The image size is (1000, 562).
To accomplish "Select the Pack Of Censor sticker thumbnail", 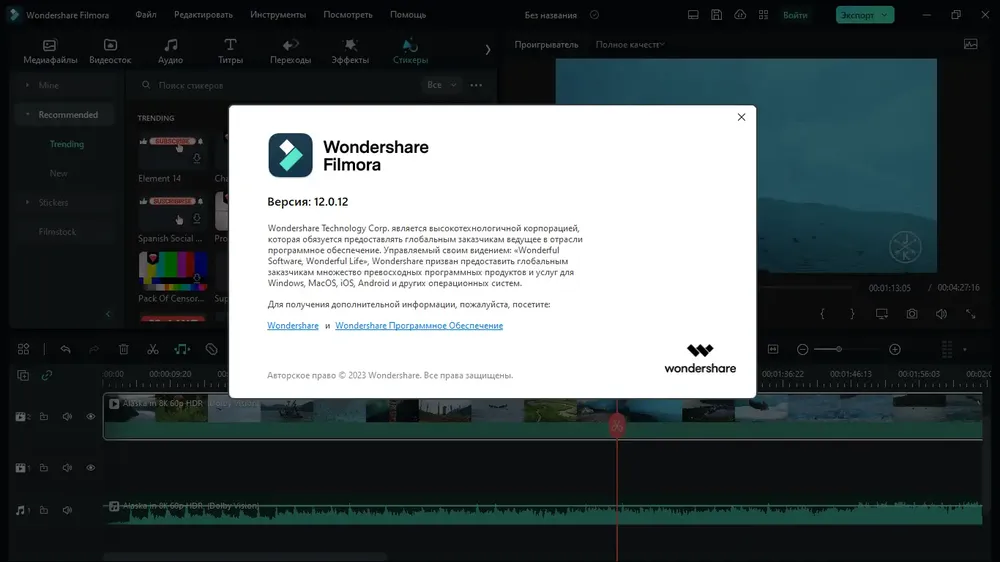I will [x=172, y=271].
